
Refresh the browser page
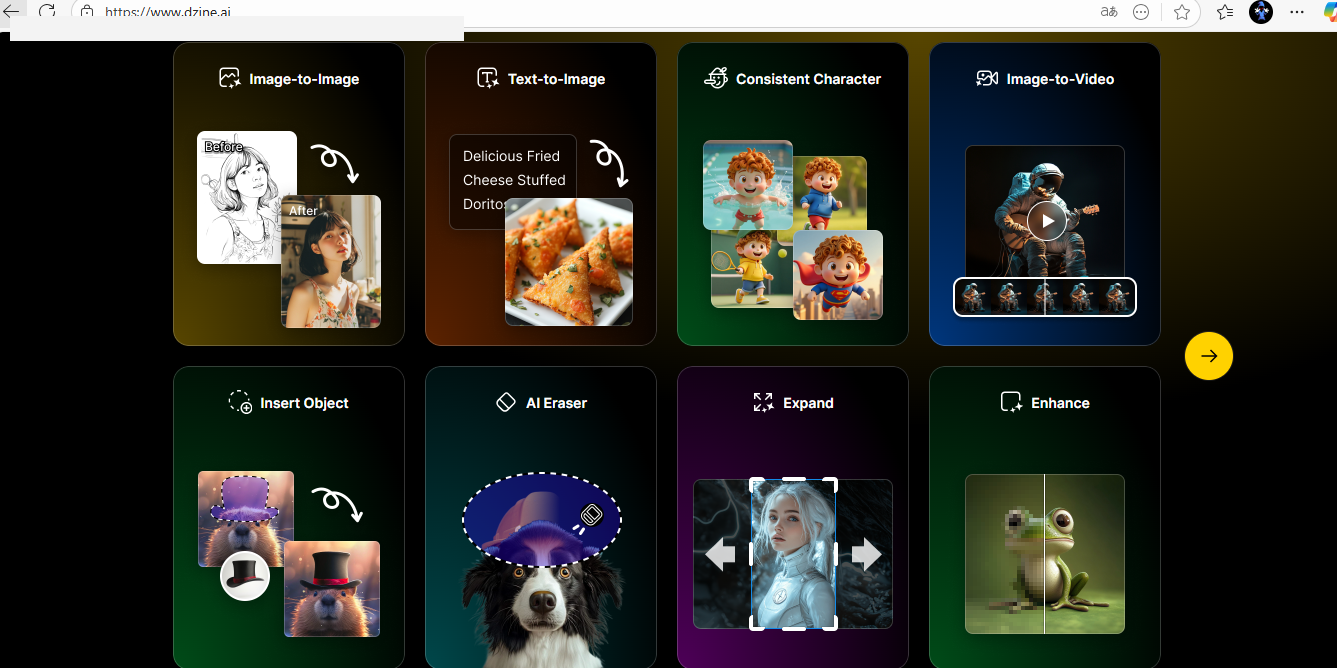click(x=47, y=12)
